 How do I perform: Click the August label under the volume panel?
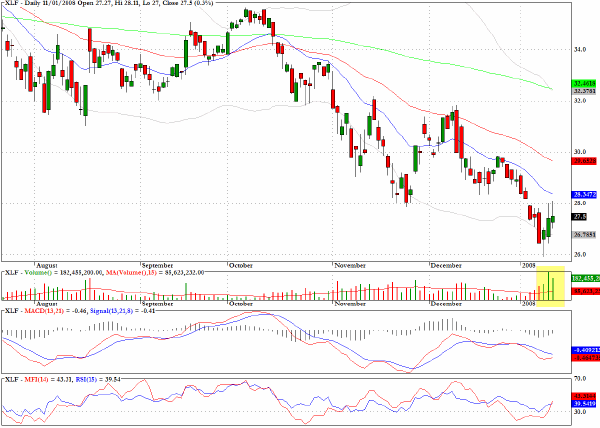click(47, 304)
